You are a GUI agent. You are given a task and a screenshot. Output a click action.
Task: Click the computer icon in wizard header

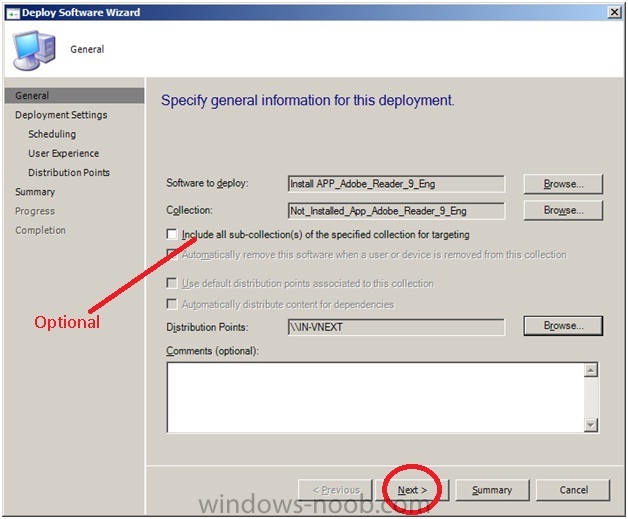[x=34, y=50]
